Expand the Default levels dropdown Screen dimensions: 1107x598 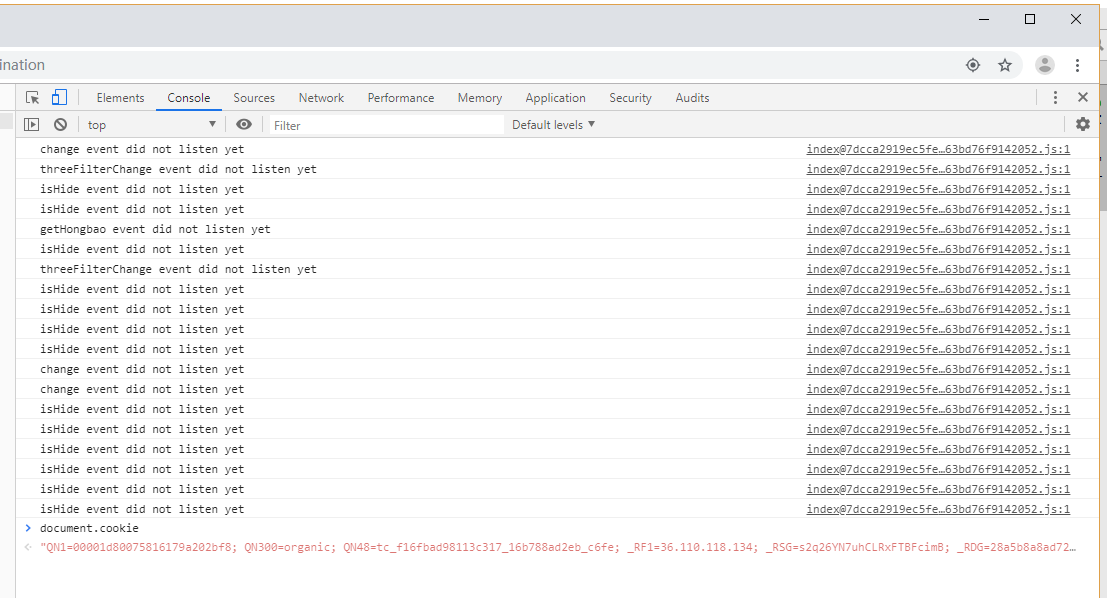(554, 125)
